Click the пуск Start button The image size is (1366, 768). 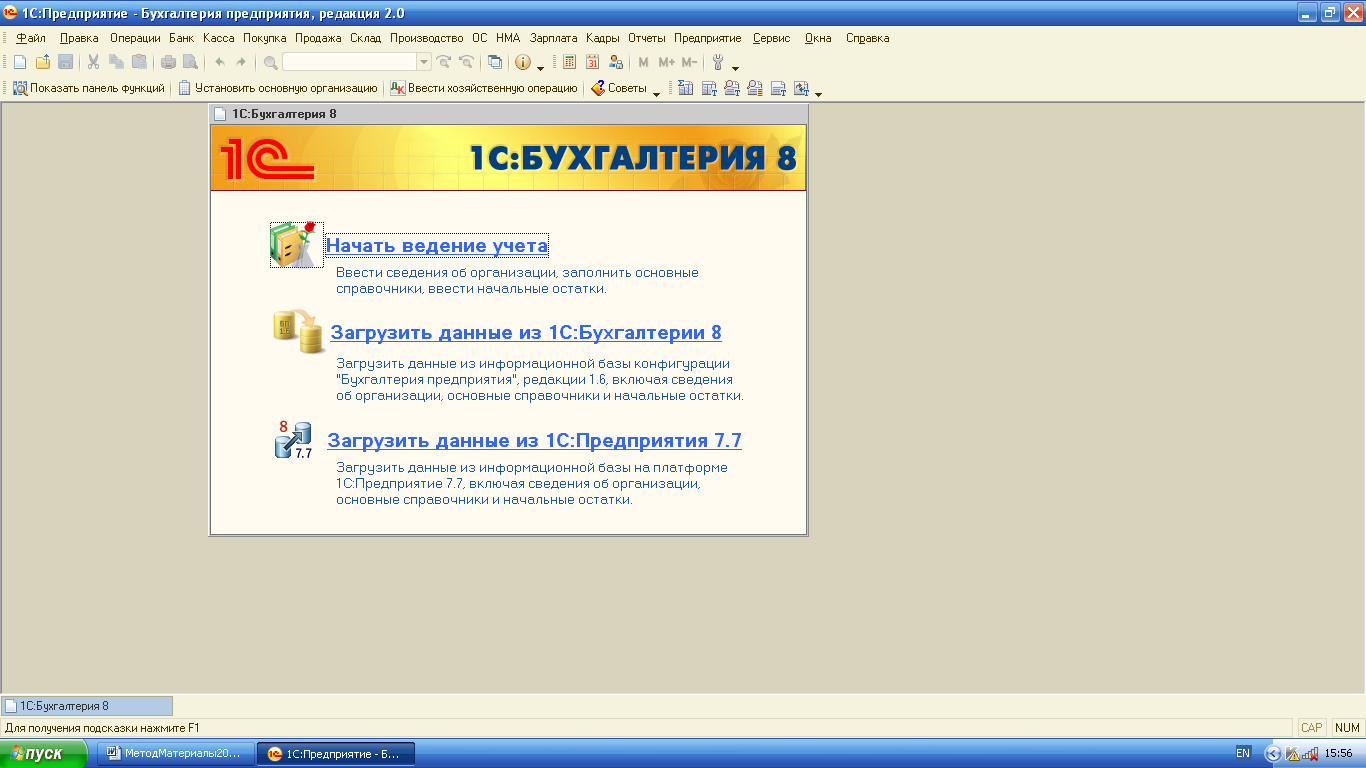tap(45, 754)
